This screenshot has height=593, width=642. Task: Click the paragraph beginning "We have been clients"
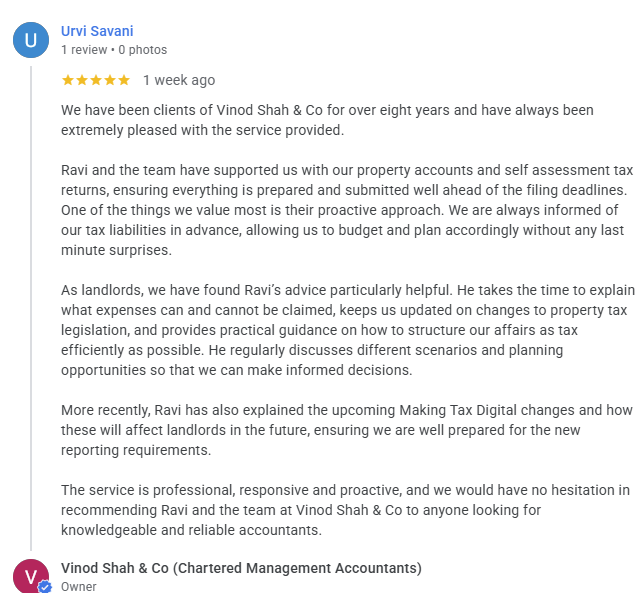pos(327,120)
